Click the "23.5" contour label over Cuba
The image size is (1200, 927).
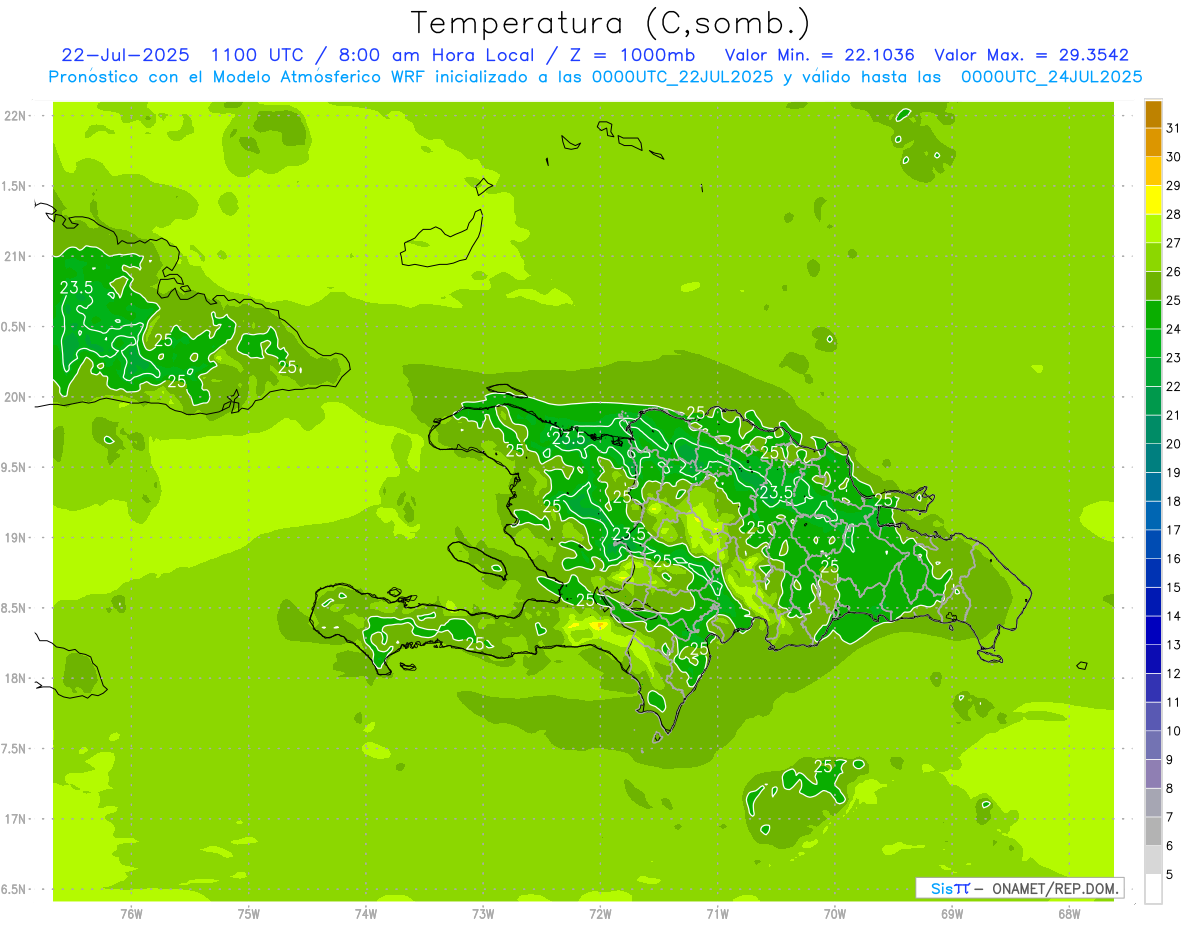(77, 287)
